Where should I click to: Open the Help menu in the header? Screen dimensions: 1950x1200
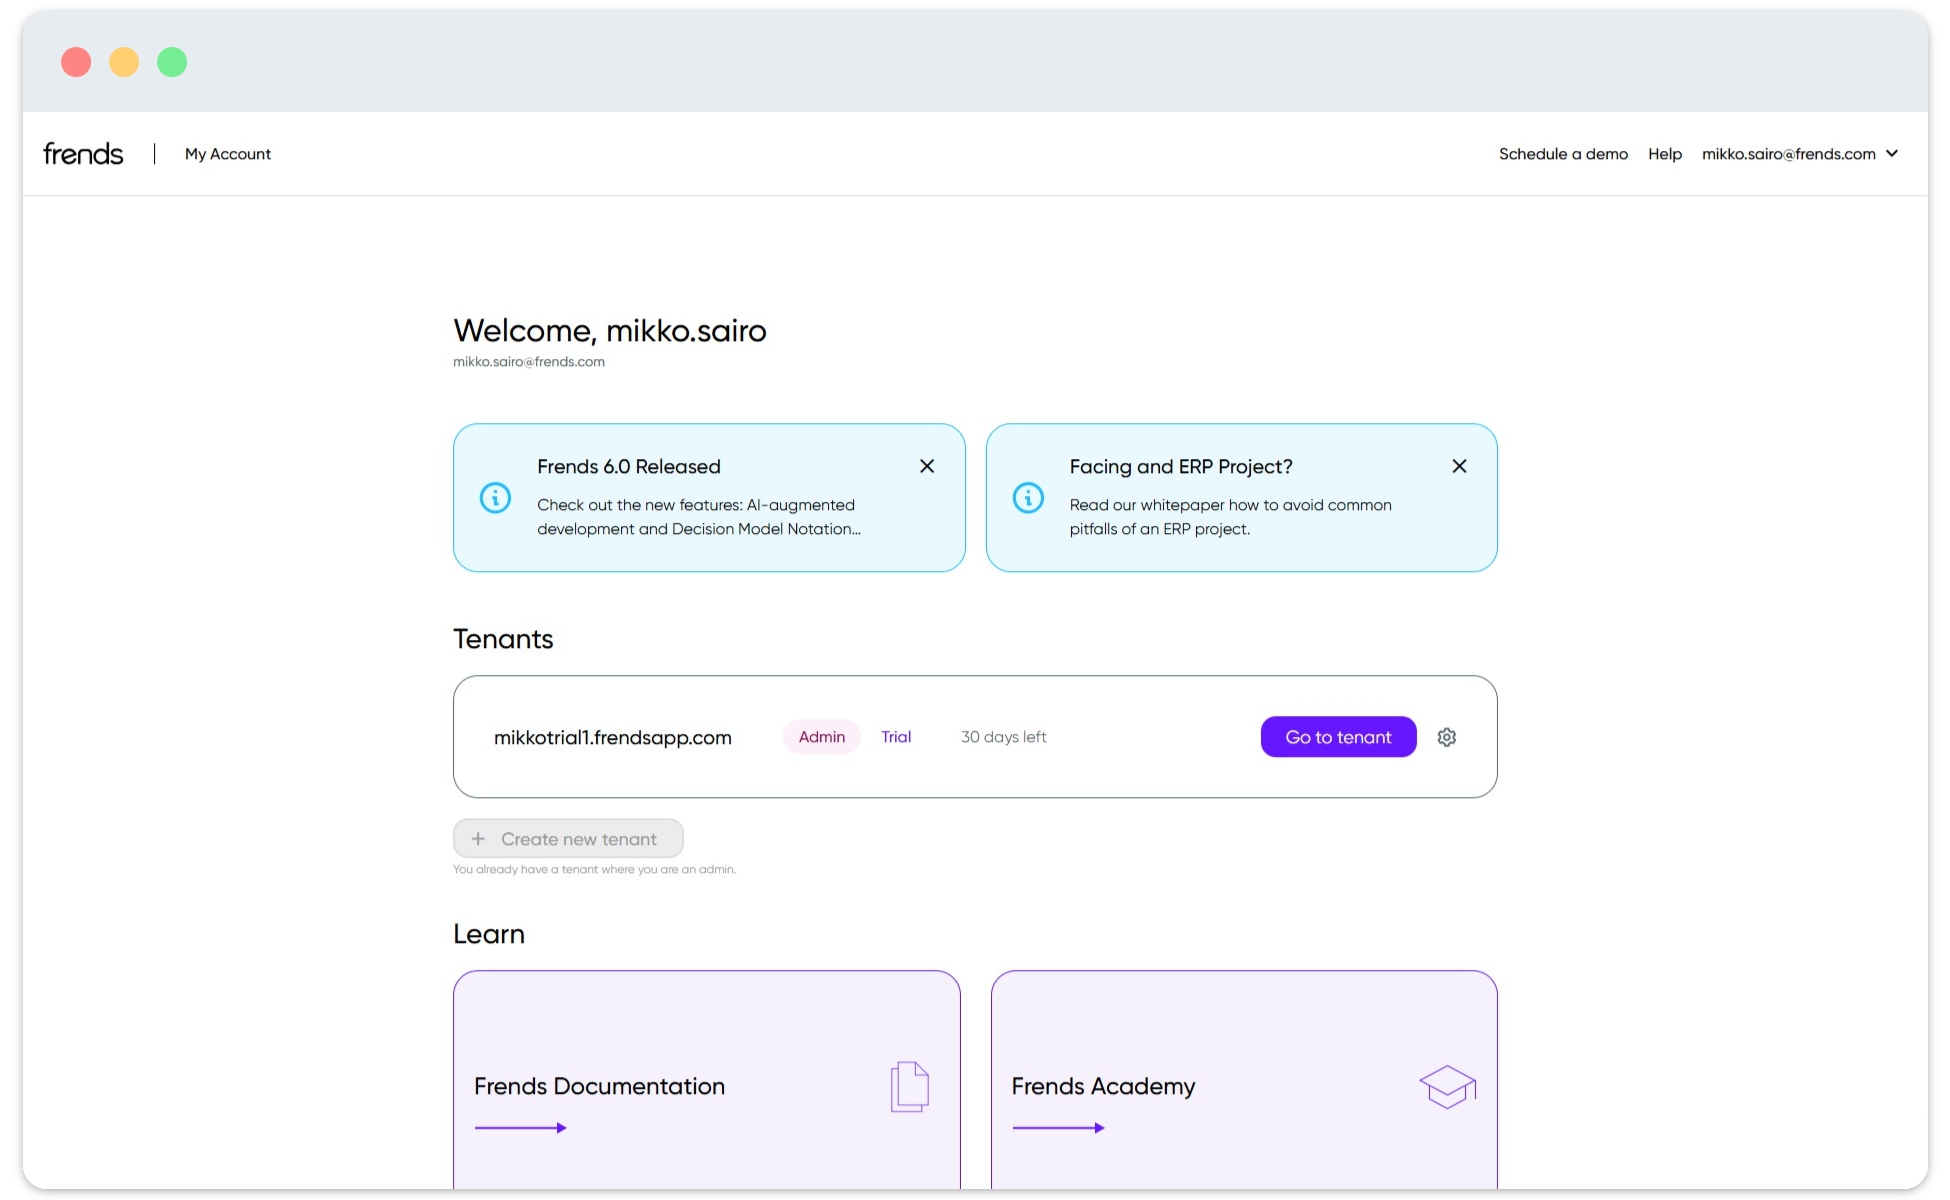(1665, 153)
